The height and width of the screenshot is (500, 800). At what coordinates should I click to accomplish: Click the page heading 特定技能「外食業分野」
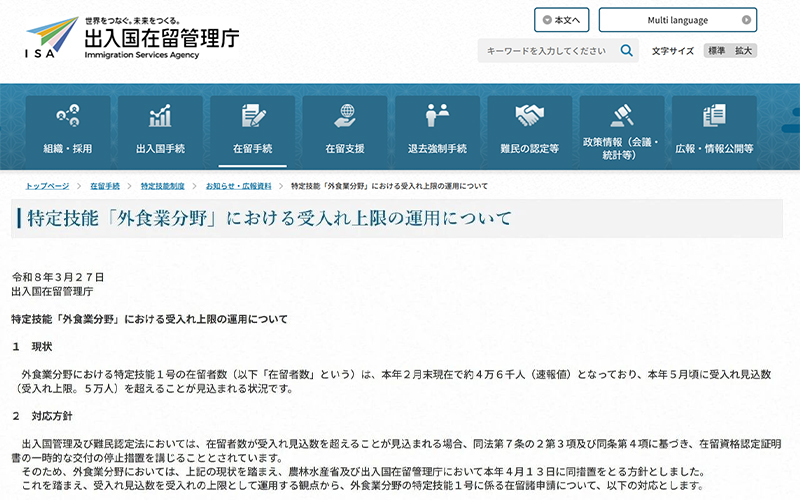269,218
